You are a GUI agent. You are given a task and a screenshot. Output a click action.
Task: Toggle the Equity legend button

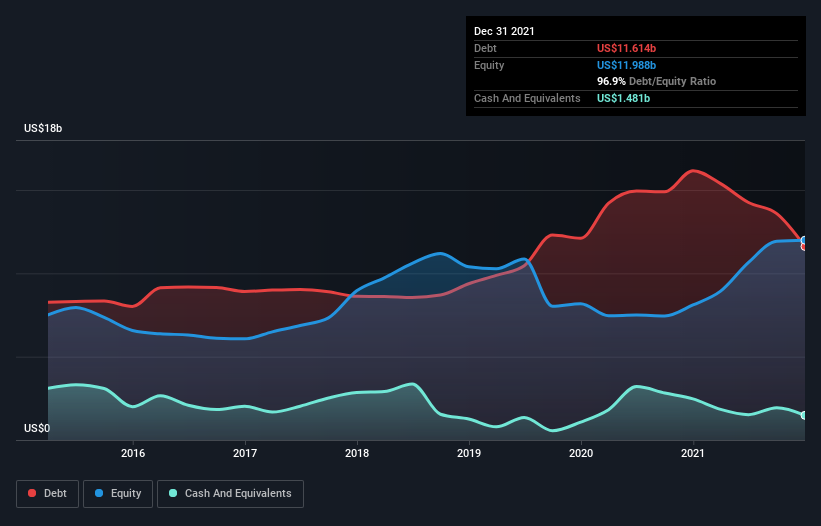point(118,494)
